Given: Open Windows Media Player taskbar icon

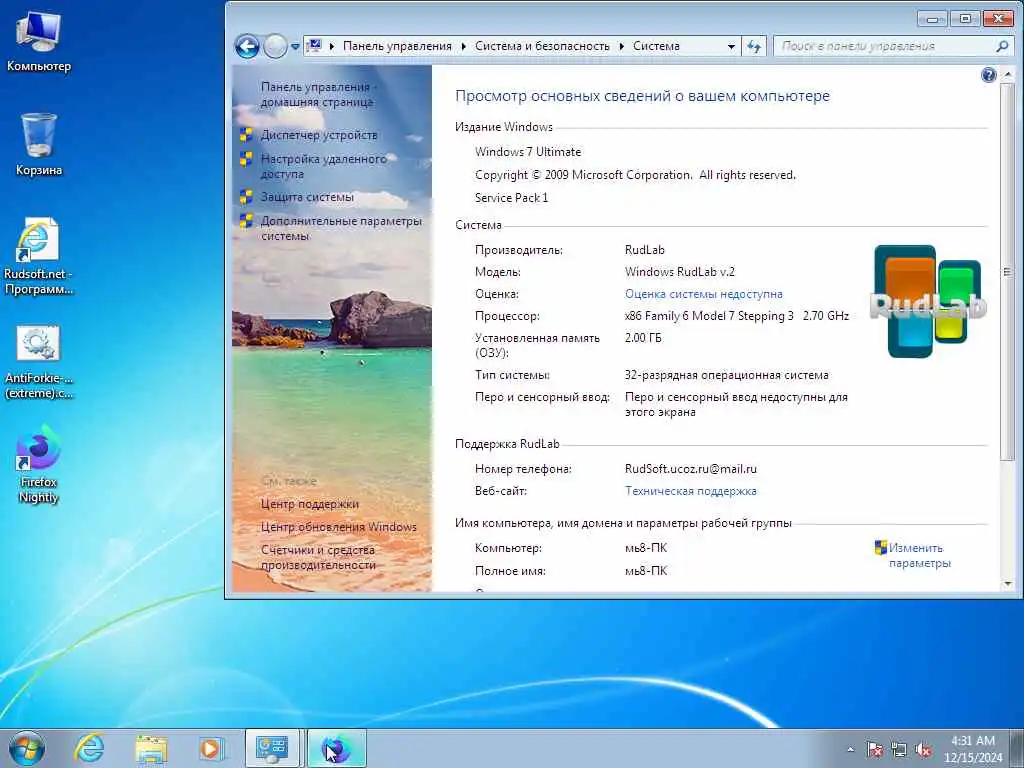Looking at the screenshot, I should [x=211, y=748].
